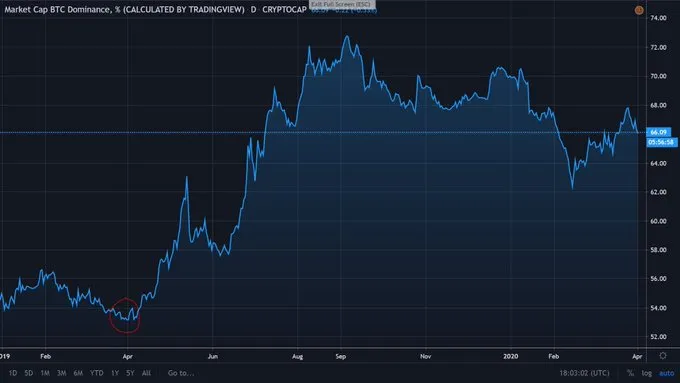Select the 6M time range
This screenshot has width=680, height=383.
(78, 373)
